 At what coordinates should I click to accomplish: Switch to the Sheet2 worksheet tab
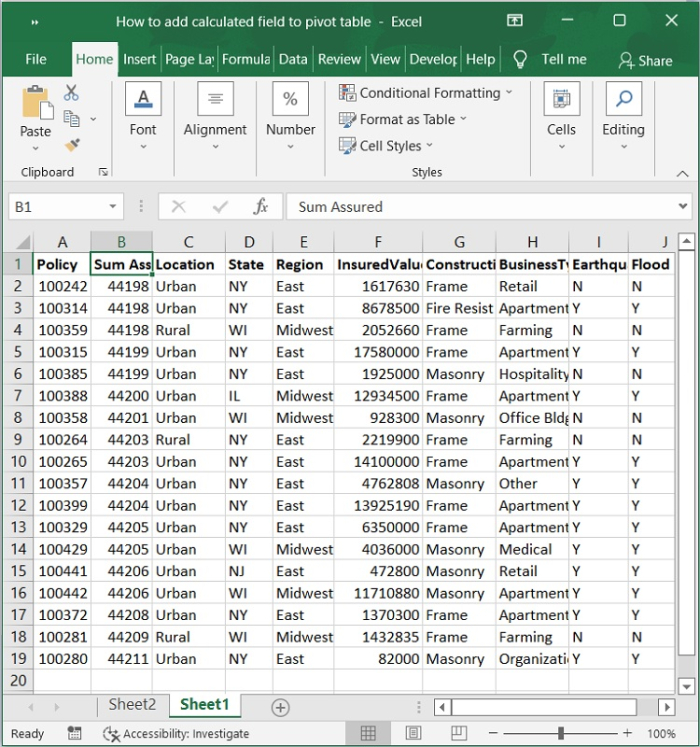click(132, 705)
